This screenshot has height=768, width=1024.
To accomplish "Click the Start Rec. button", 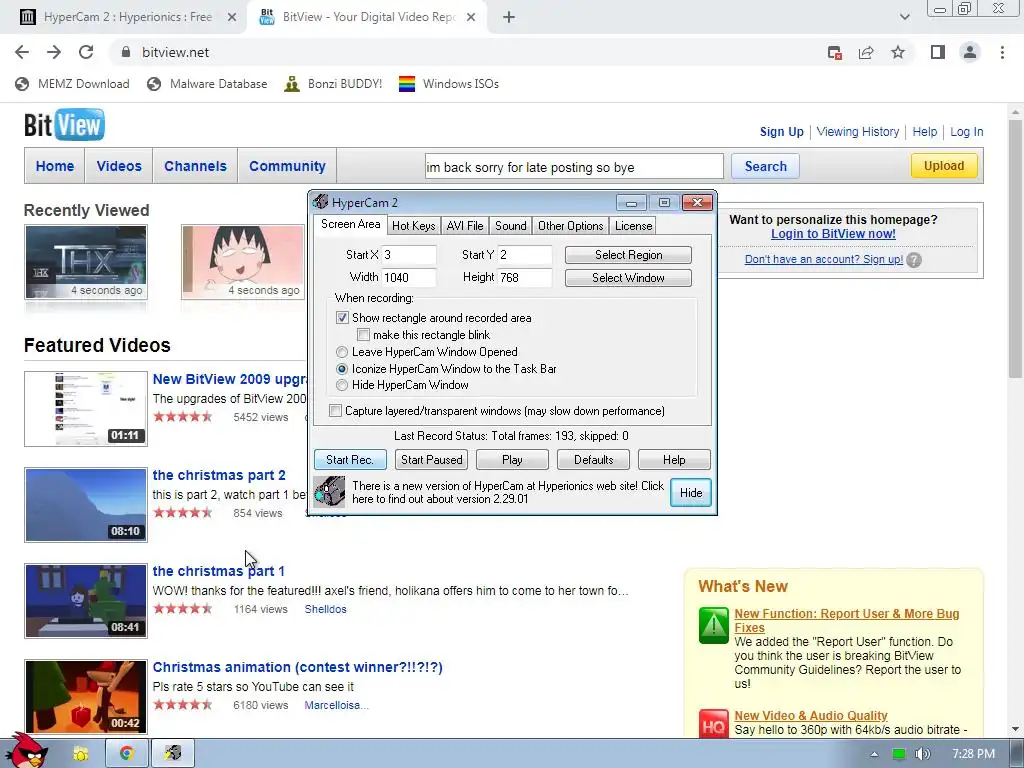I will pos(350,460).
